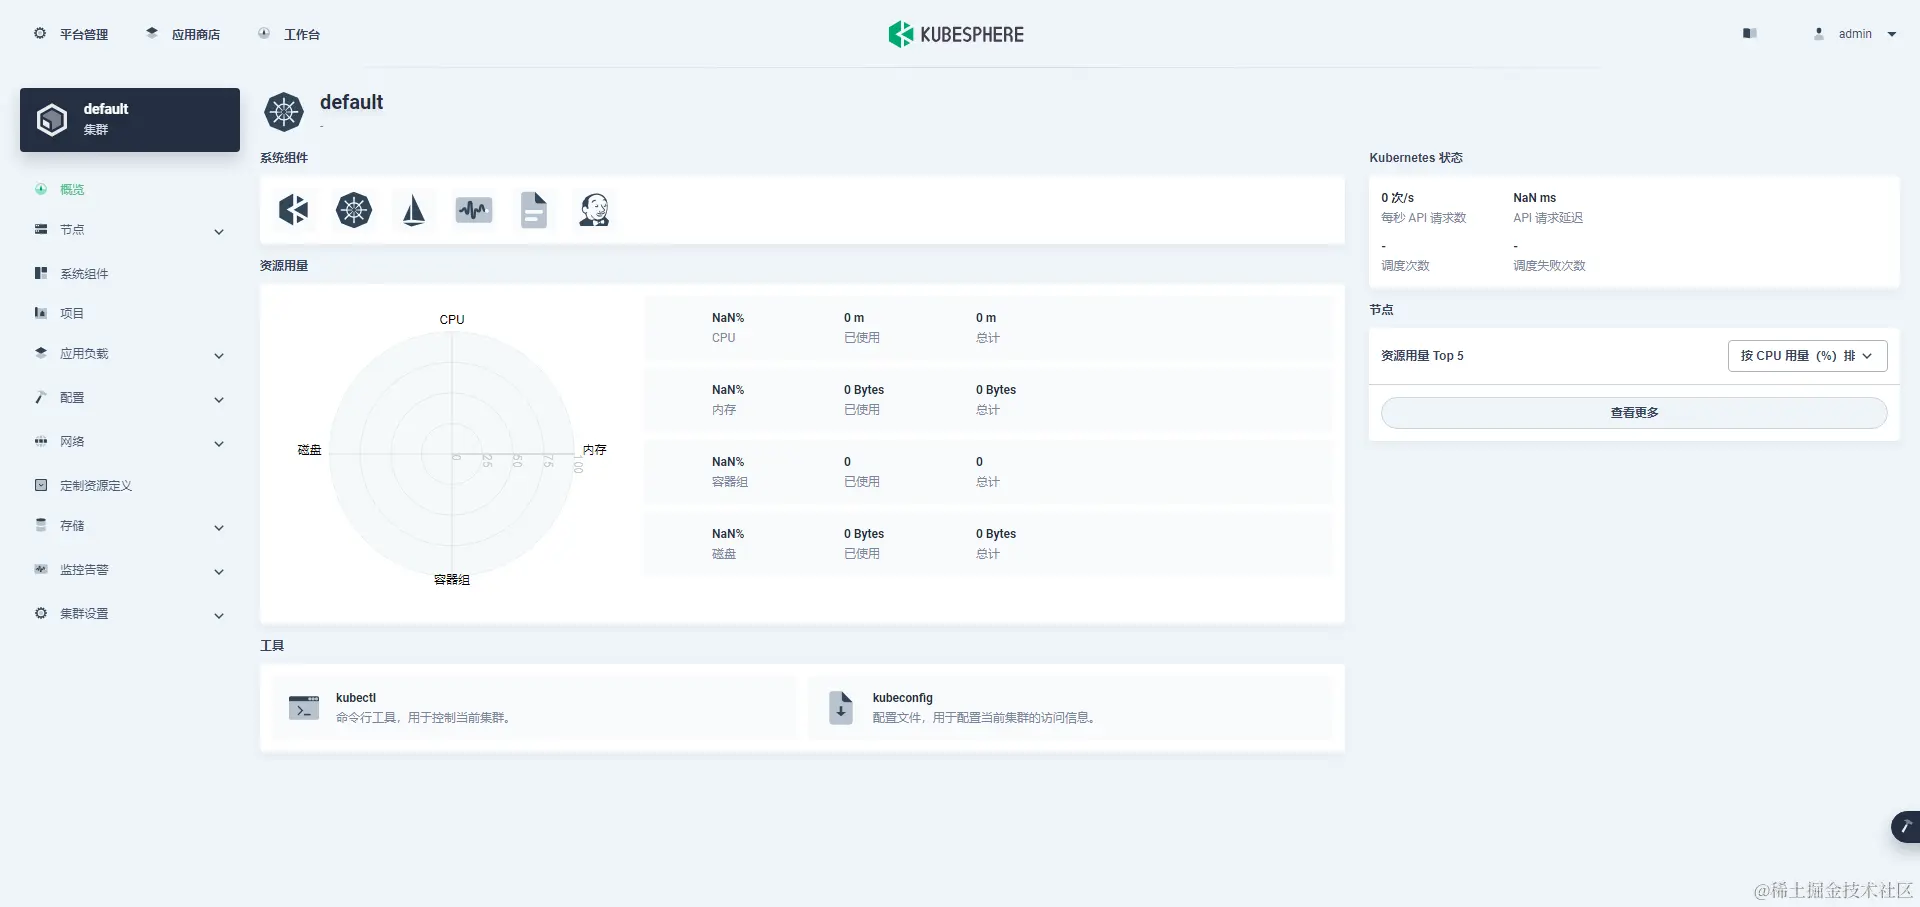The height and width of the screenshot is (907, 1920).
Task: Click the overview sidebar icon
Action: (41, 189)
